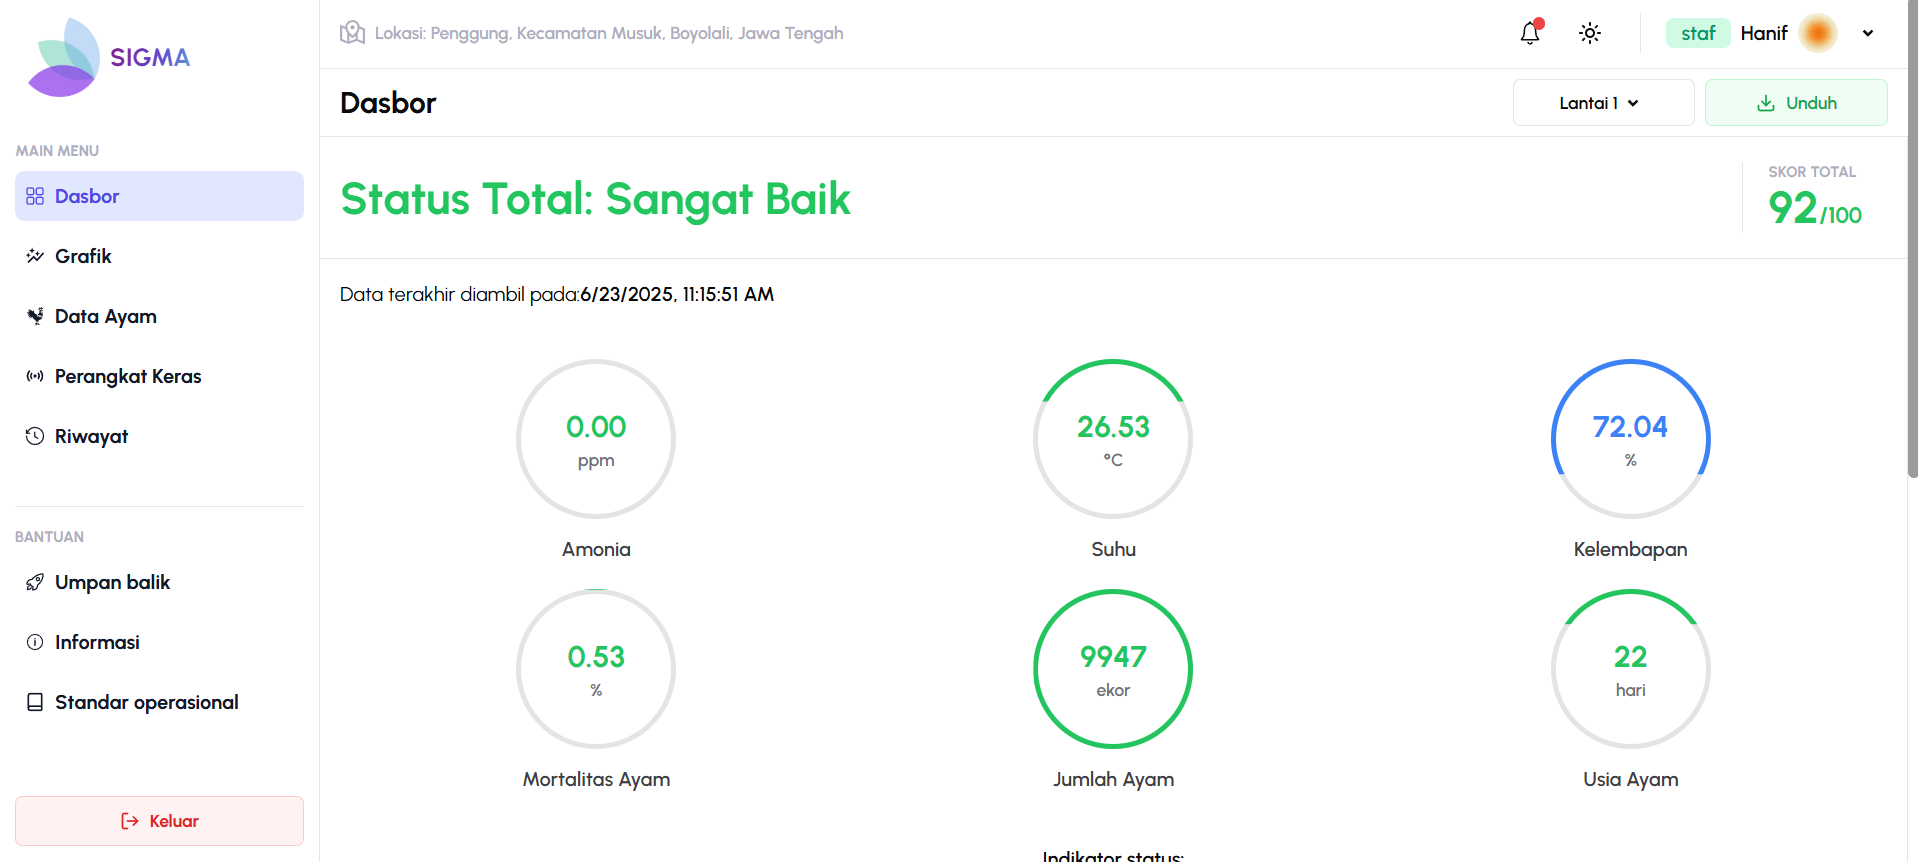Click the Grafik chart icon
Image resolution: width=1918 pixels, height=862 pixels.
pyautogui.click(x=35, y=256)
